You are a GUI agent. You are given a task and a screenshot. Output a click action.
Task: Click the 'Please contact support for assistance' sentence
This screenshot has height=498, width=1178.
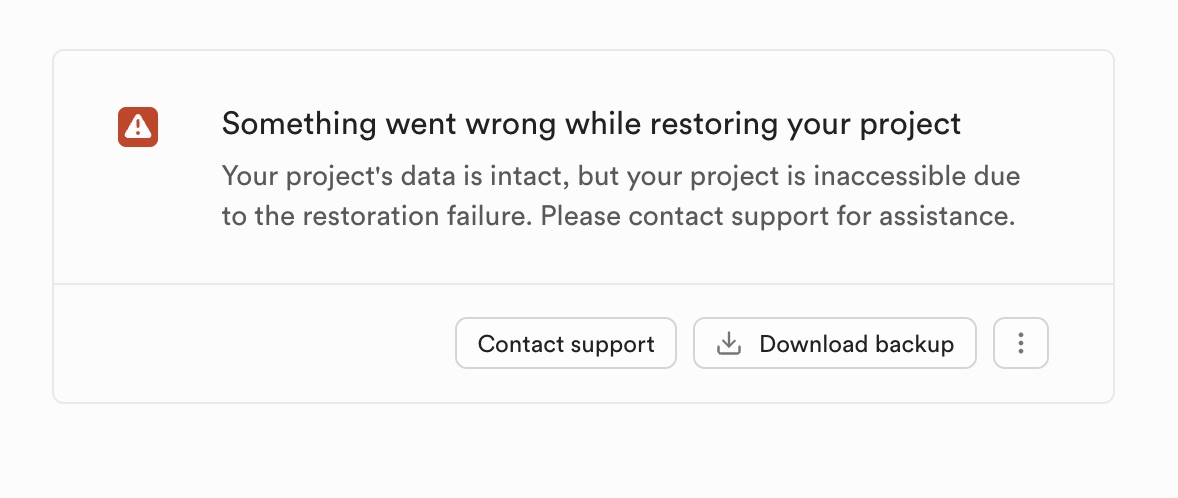778,216
